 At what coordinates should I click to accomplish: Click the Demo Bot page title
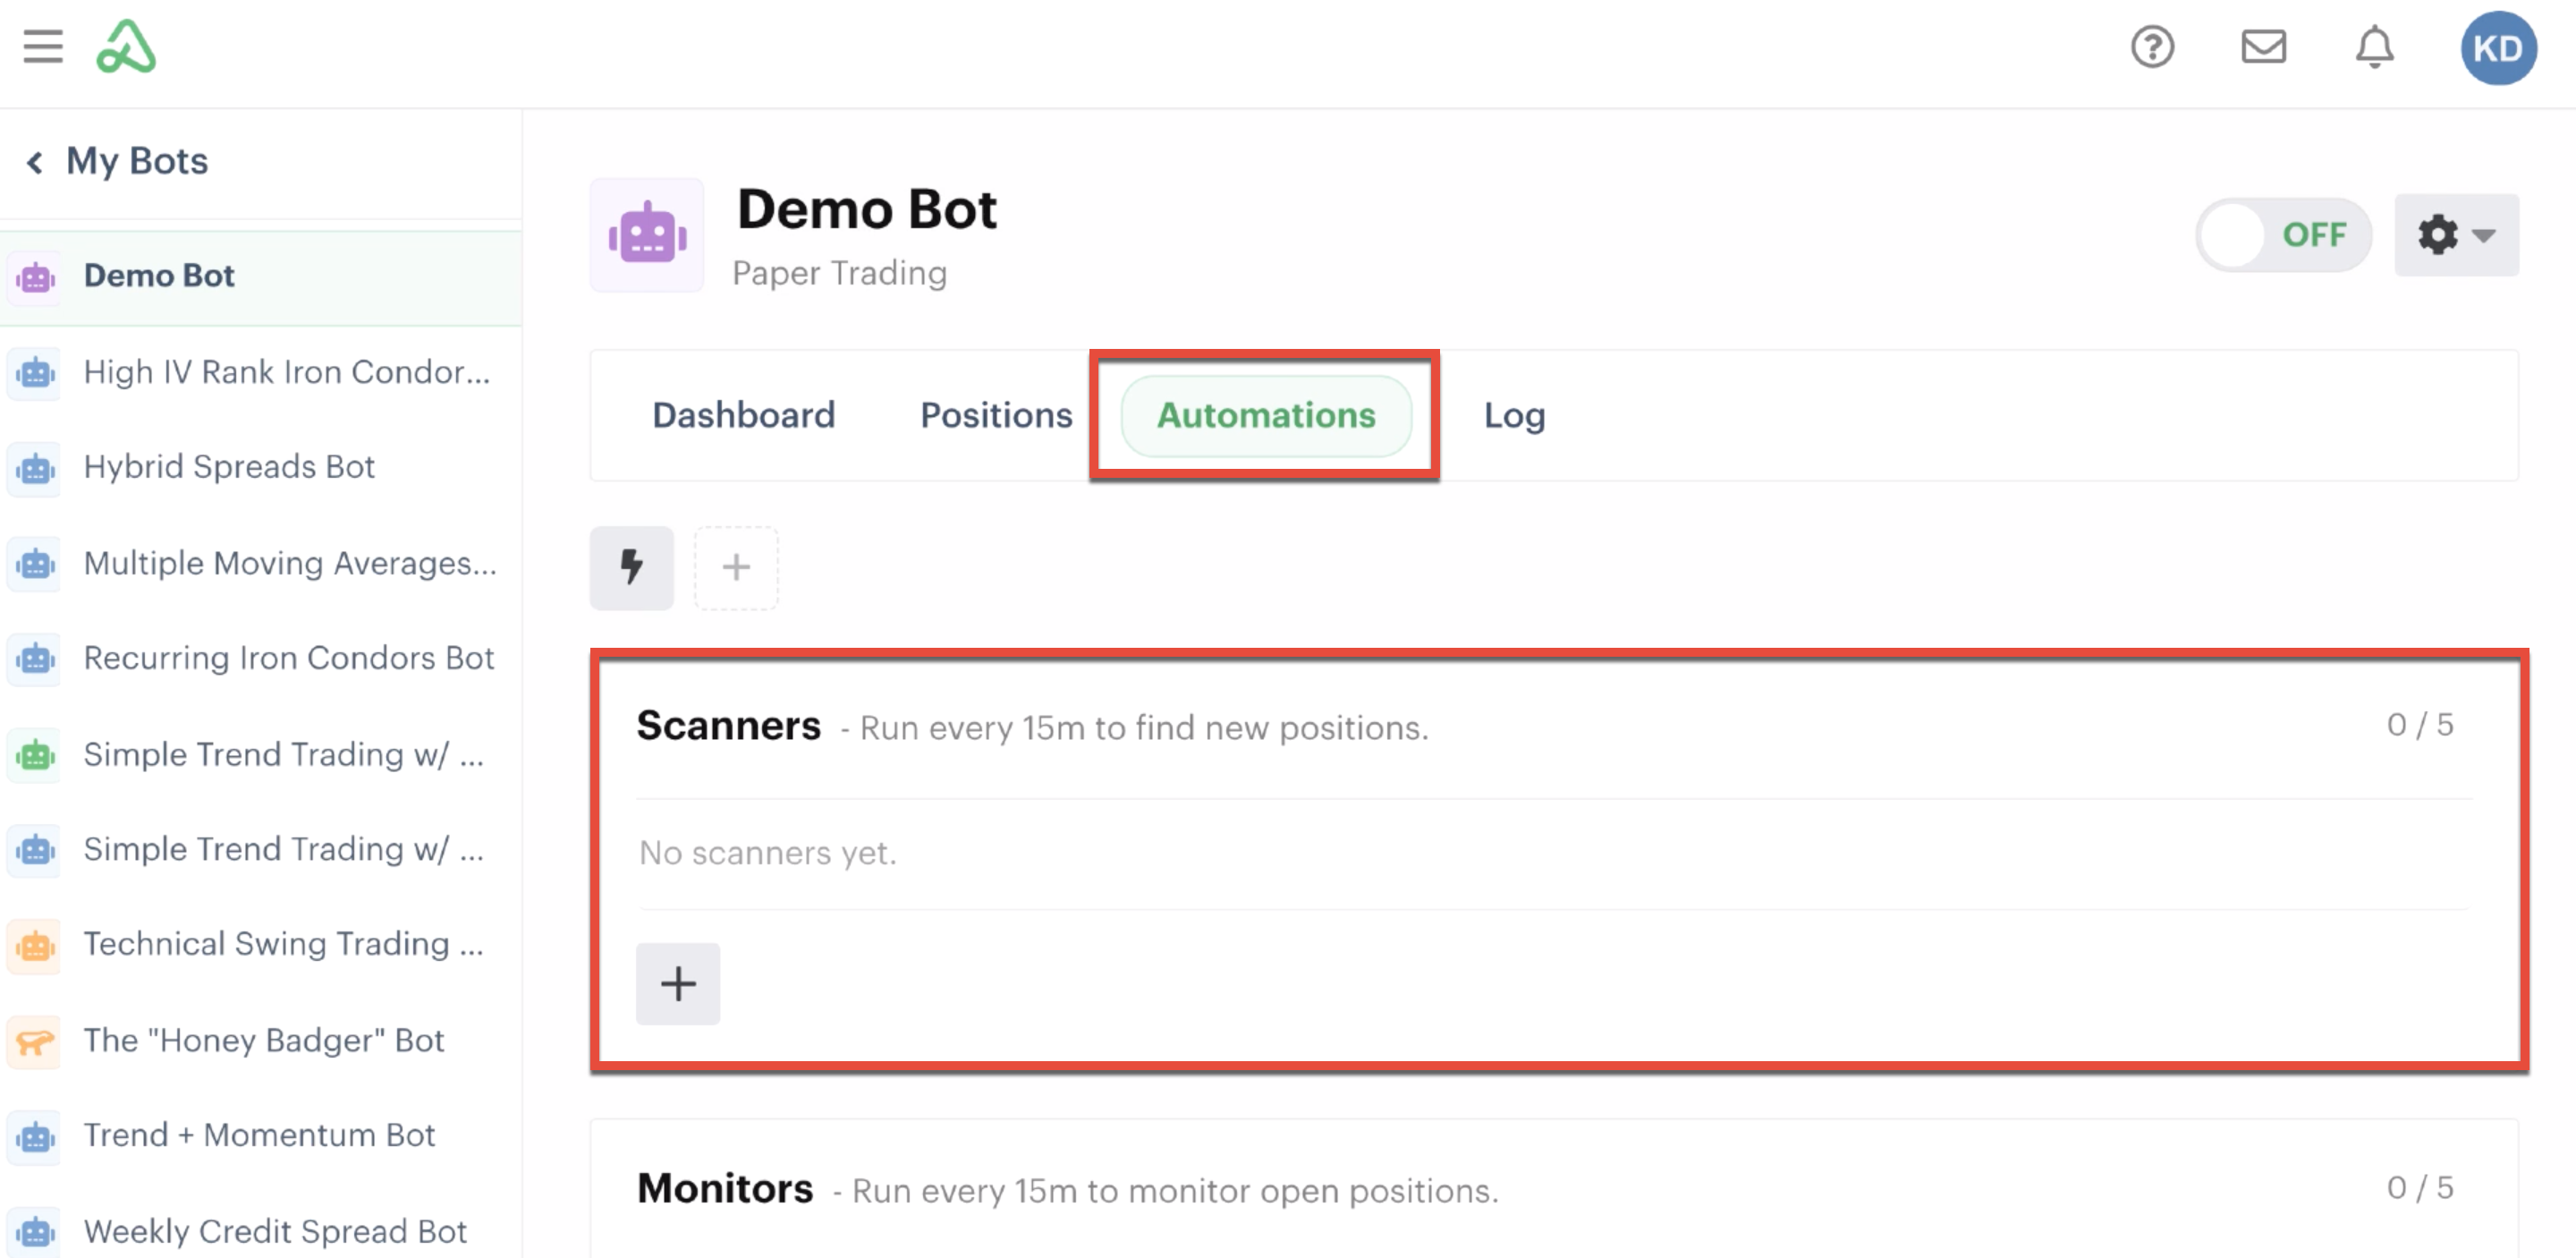tap(867, 210)
